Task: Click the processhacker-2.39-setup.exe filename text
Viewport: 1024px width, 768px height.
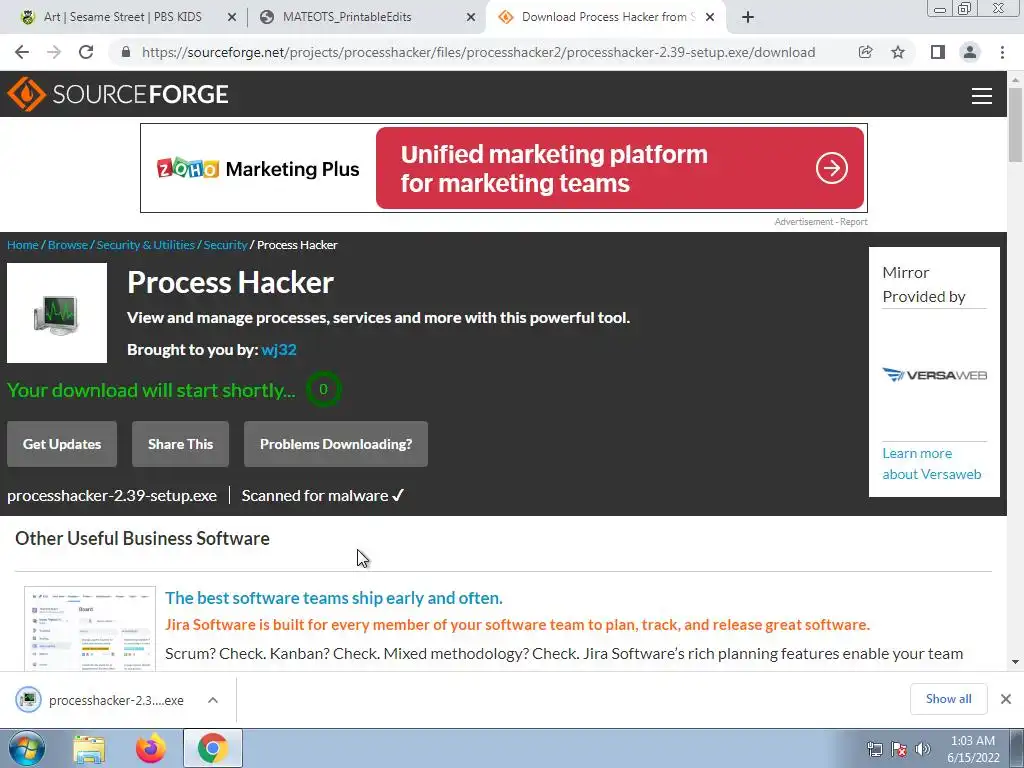Action: [112, 496]
